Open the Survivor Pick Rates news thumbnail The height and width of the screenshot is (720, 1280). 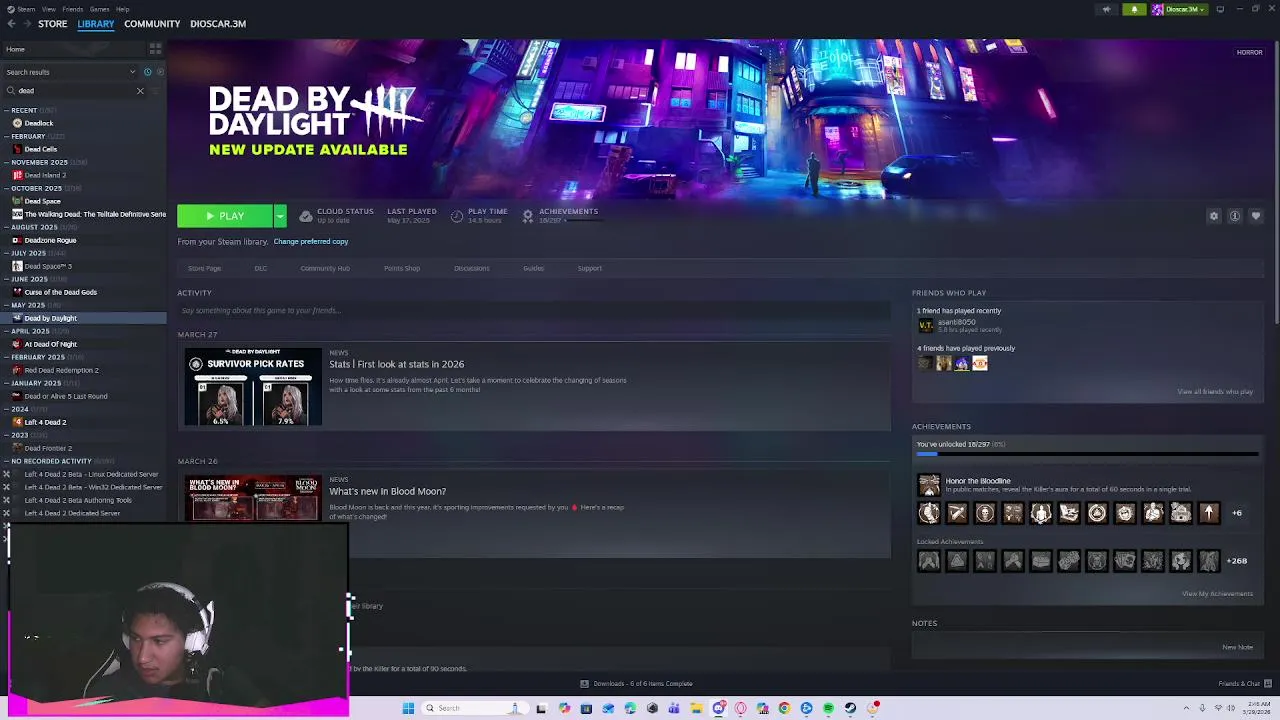click(253, 387)
